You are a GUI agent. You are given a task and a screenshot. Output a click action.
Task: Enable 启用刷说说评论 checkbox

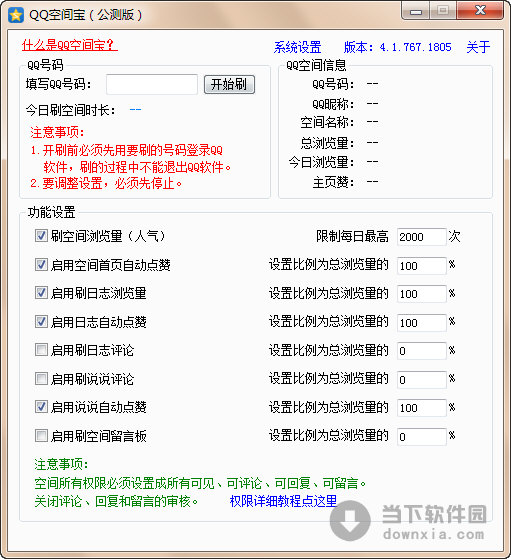click(41, 379)
